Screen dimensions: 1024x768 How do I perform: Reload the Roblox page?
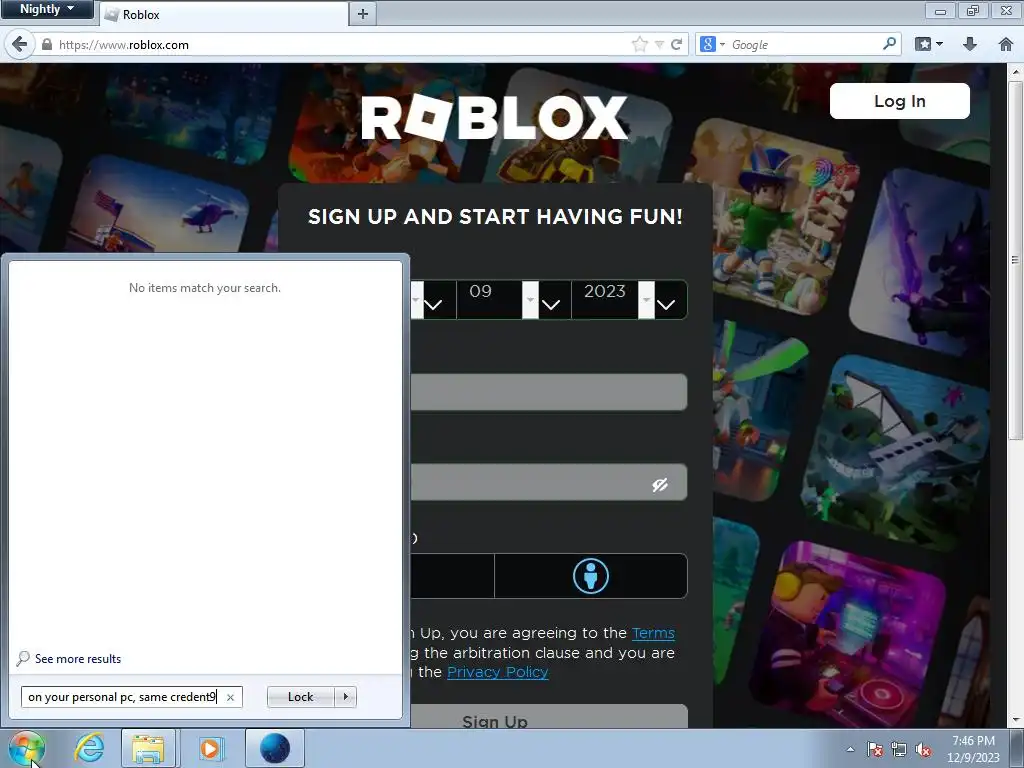point(677,44)
